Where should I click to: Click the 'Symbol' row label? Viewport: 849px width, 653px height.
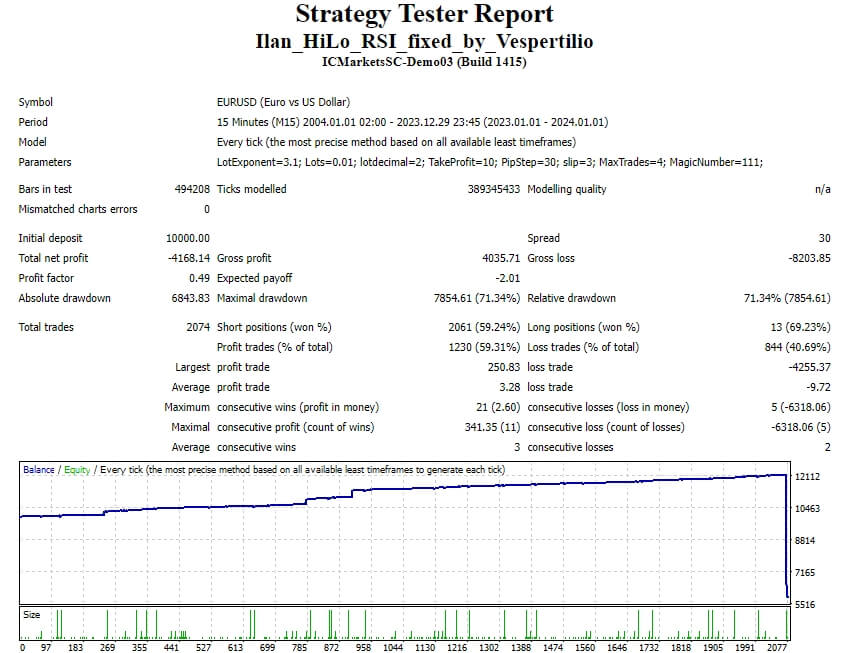[36, 102]
